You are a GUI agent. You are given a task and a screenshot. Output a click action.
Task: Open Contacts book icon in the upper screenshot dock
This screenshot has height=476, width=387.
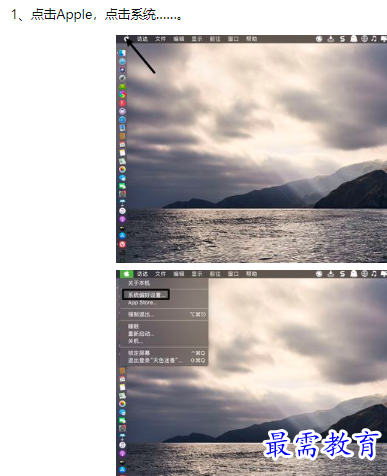122,136
